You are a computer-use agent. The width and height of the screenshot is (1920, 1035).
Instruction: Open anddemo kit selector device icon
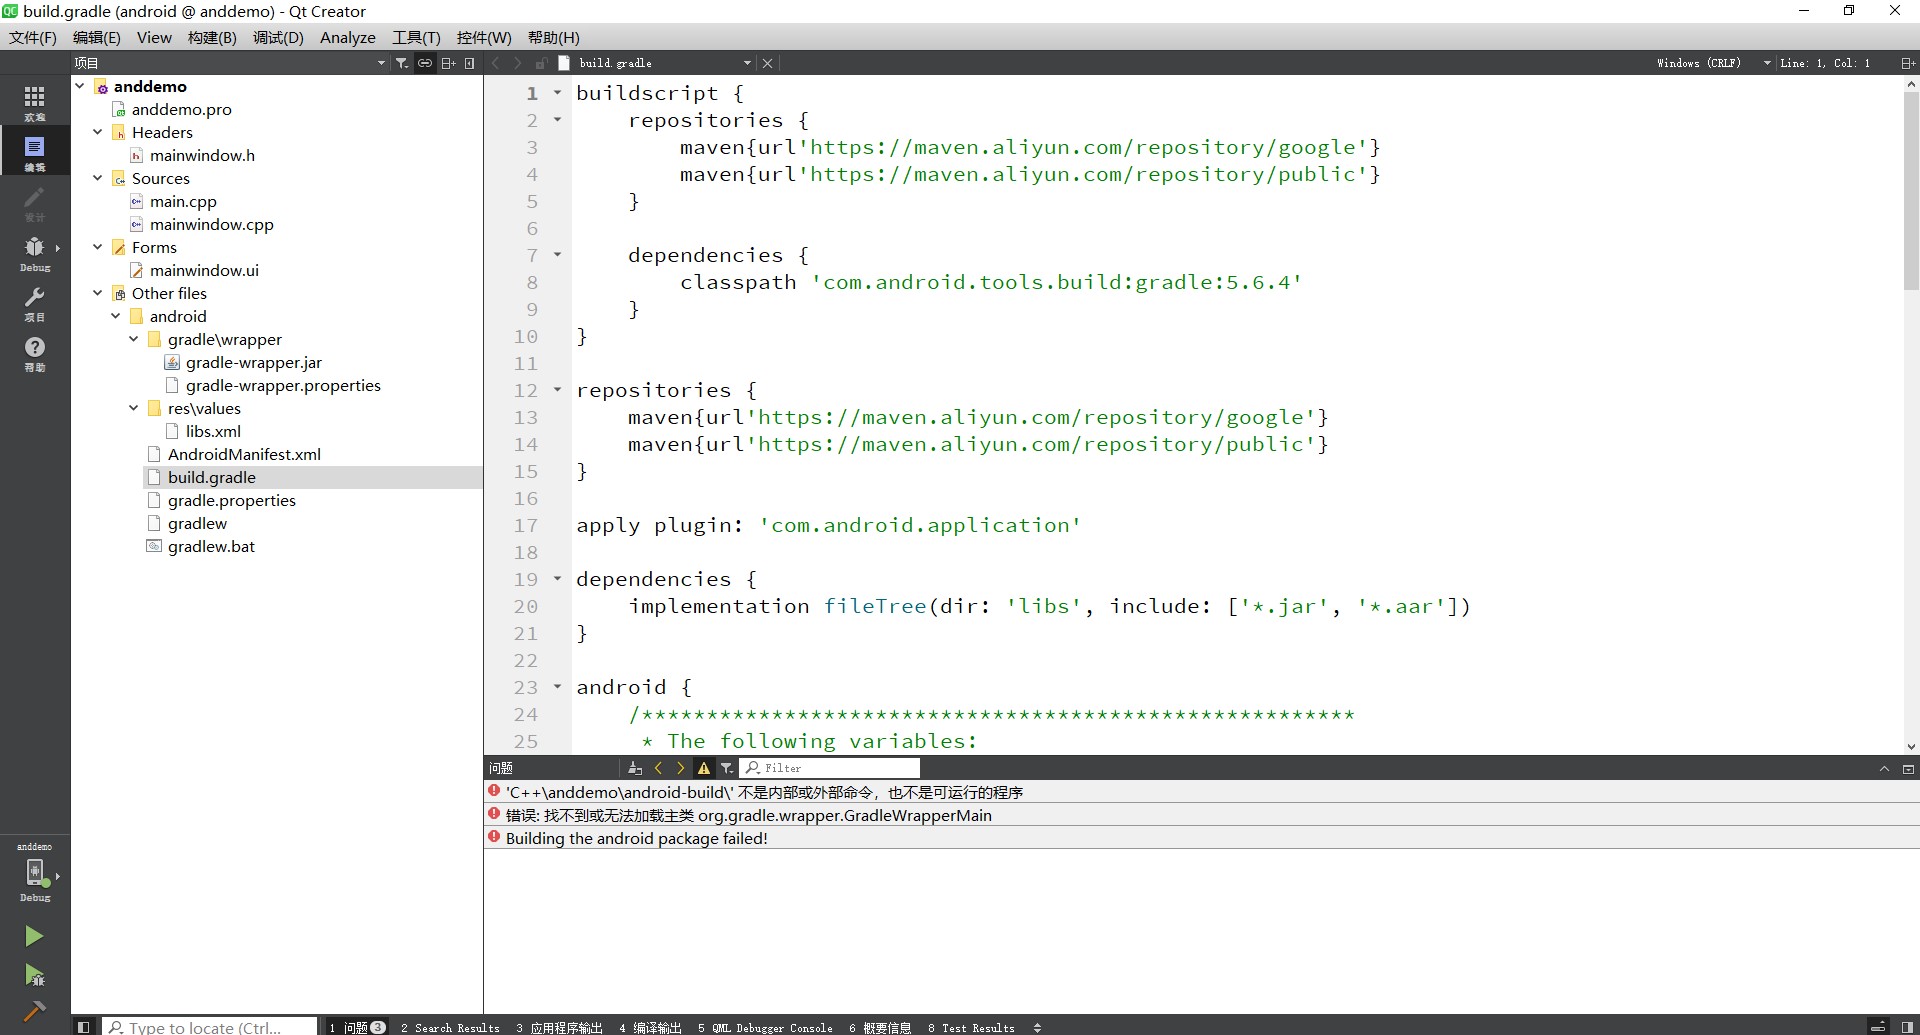click(x=35, y=872)
